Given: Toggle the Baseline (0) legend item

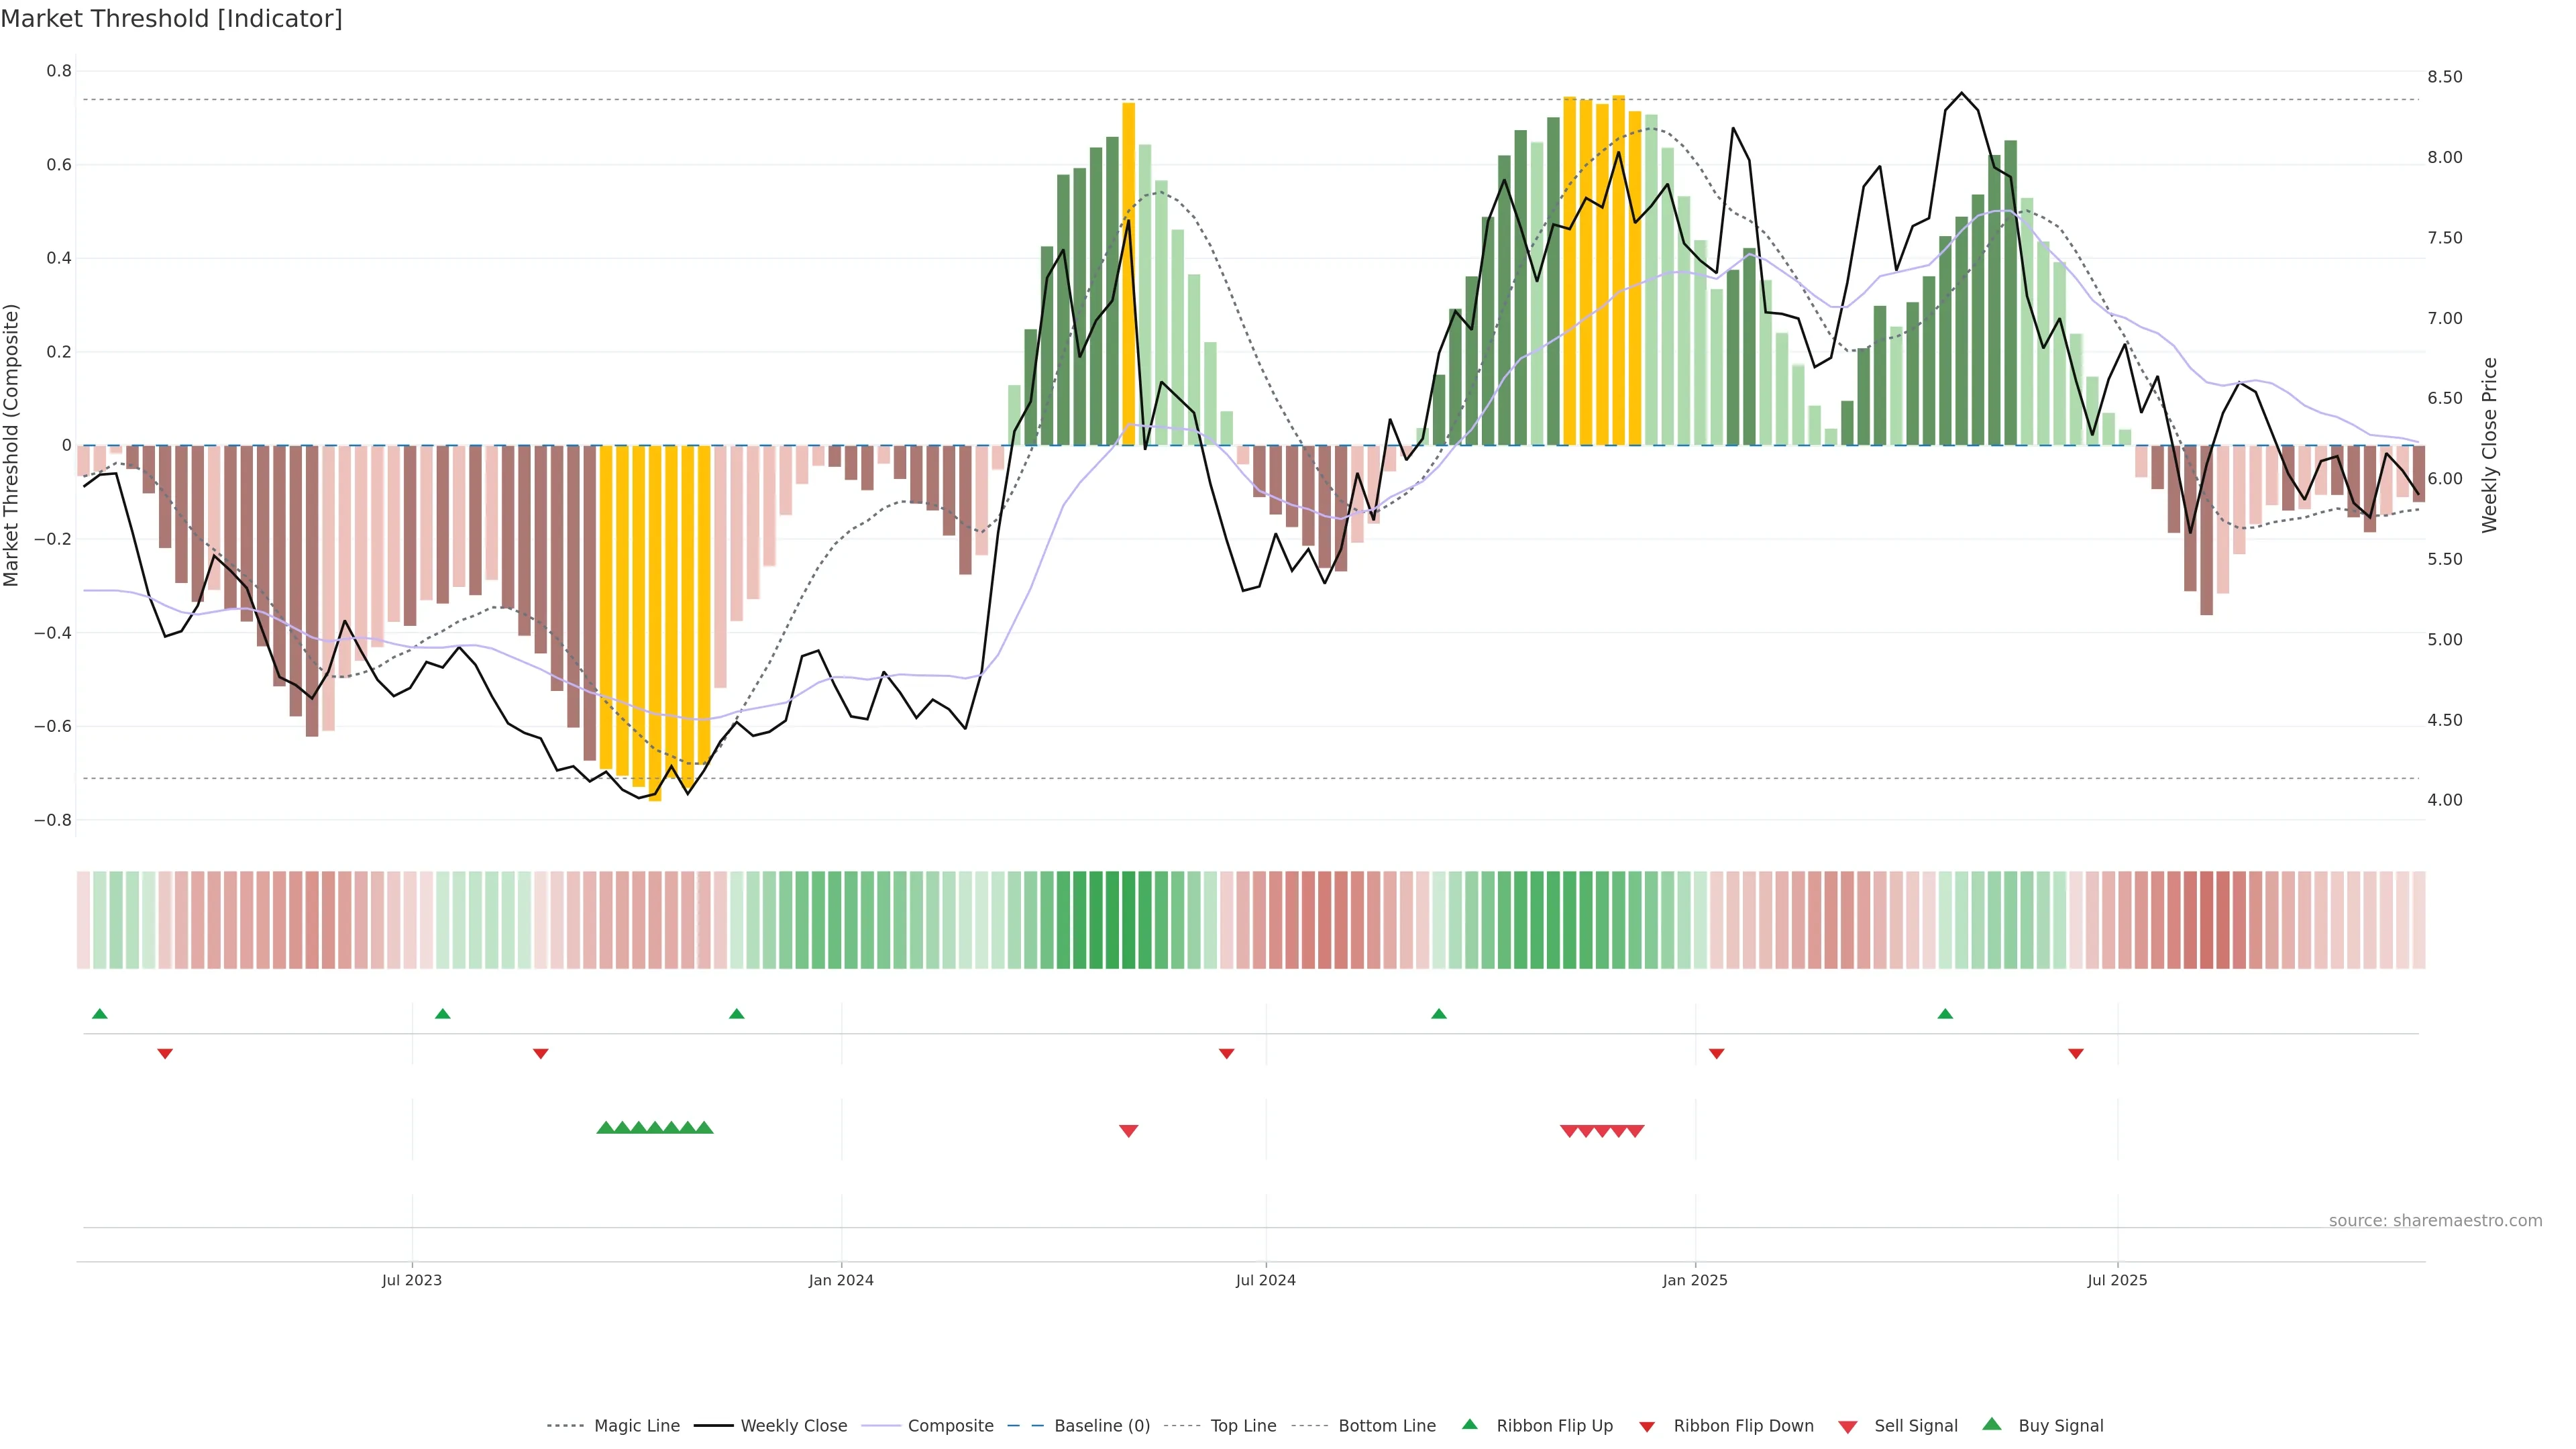Looking at the screenshot, I should [1101, 1426].
